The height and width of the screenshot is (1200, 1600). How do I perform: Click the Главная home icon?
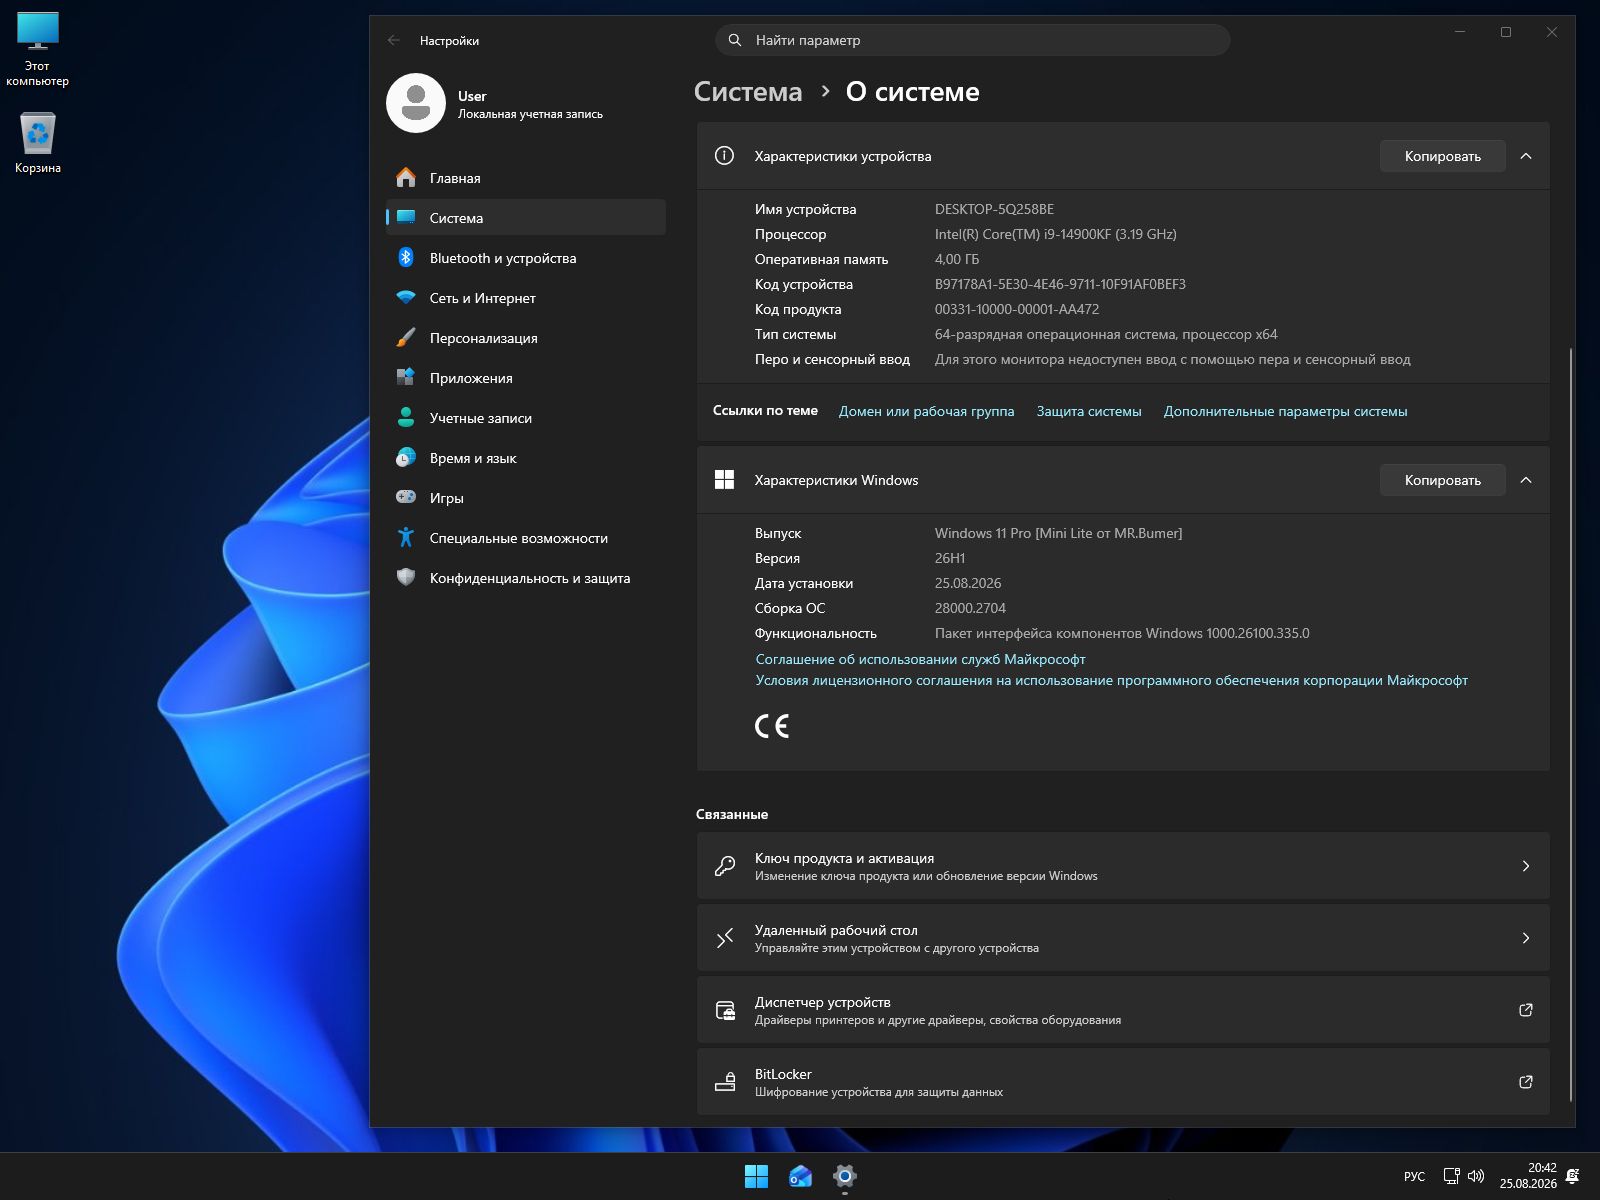tap(406, 178)
